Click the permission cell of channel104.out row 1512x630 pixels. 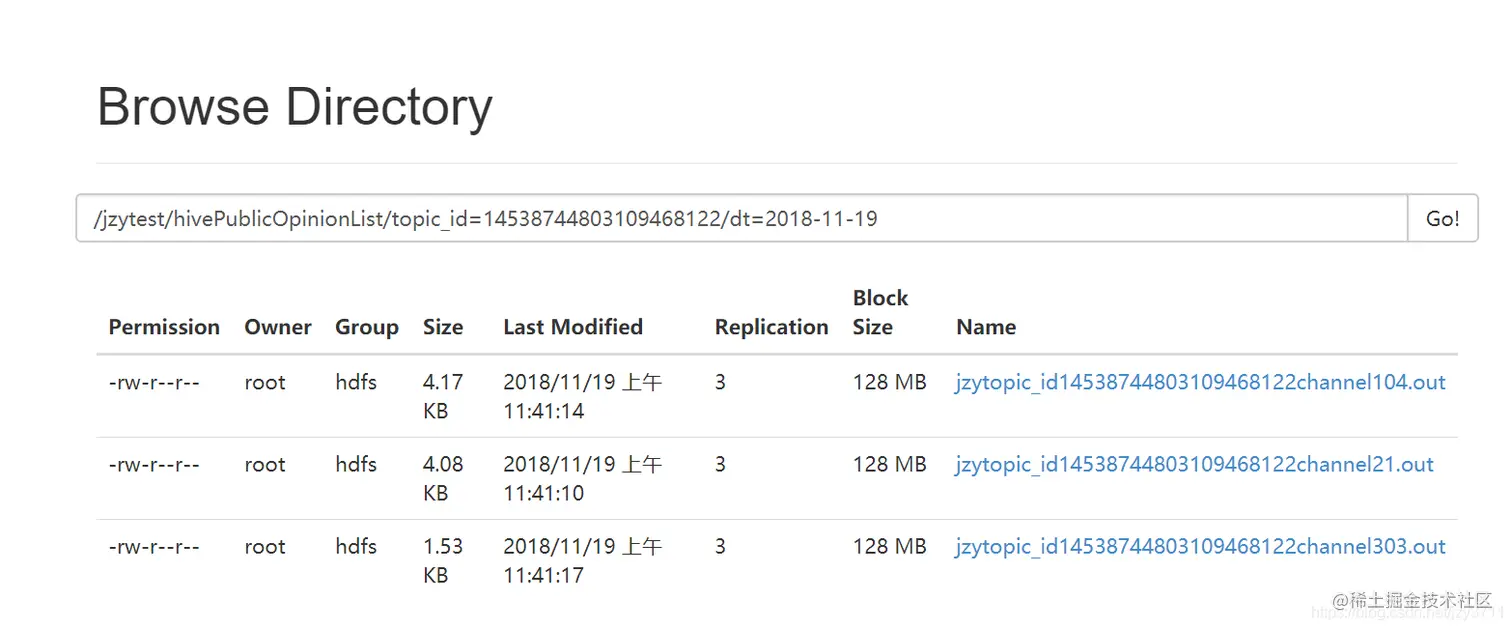154,382
